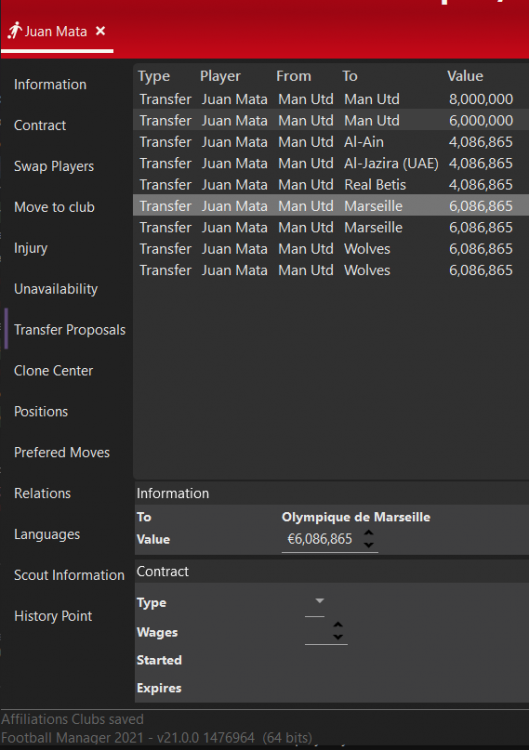
Task: Open the Relations section
Action: [x=42, y=493]
